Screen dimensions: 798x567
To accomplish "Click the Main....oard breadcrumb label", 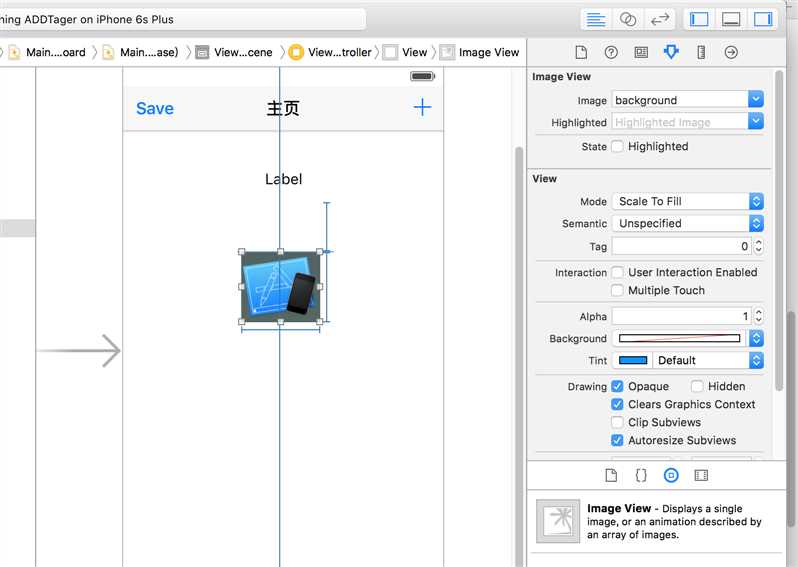I will 55,52.
